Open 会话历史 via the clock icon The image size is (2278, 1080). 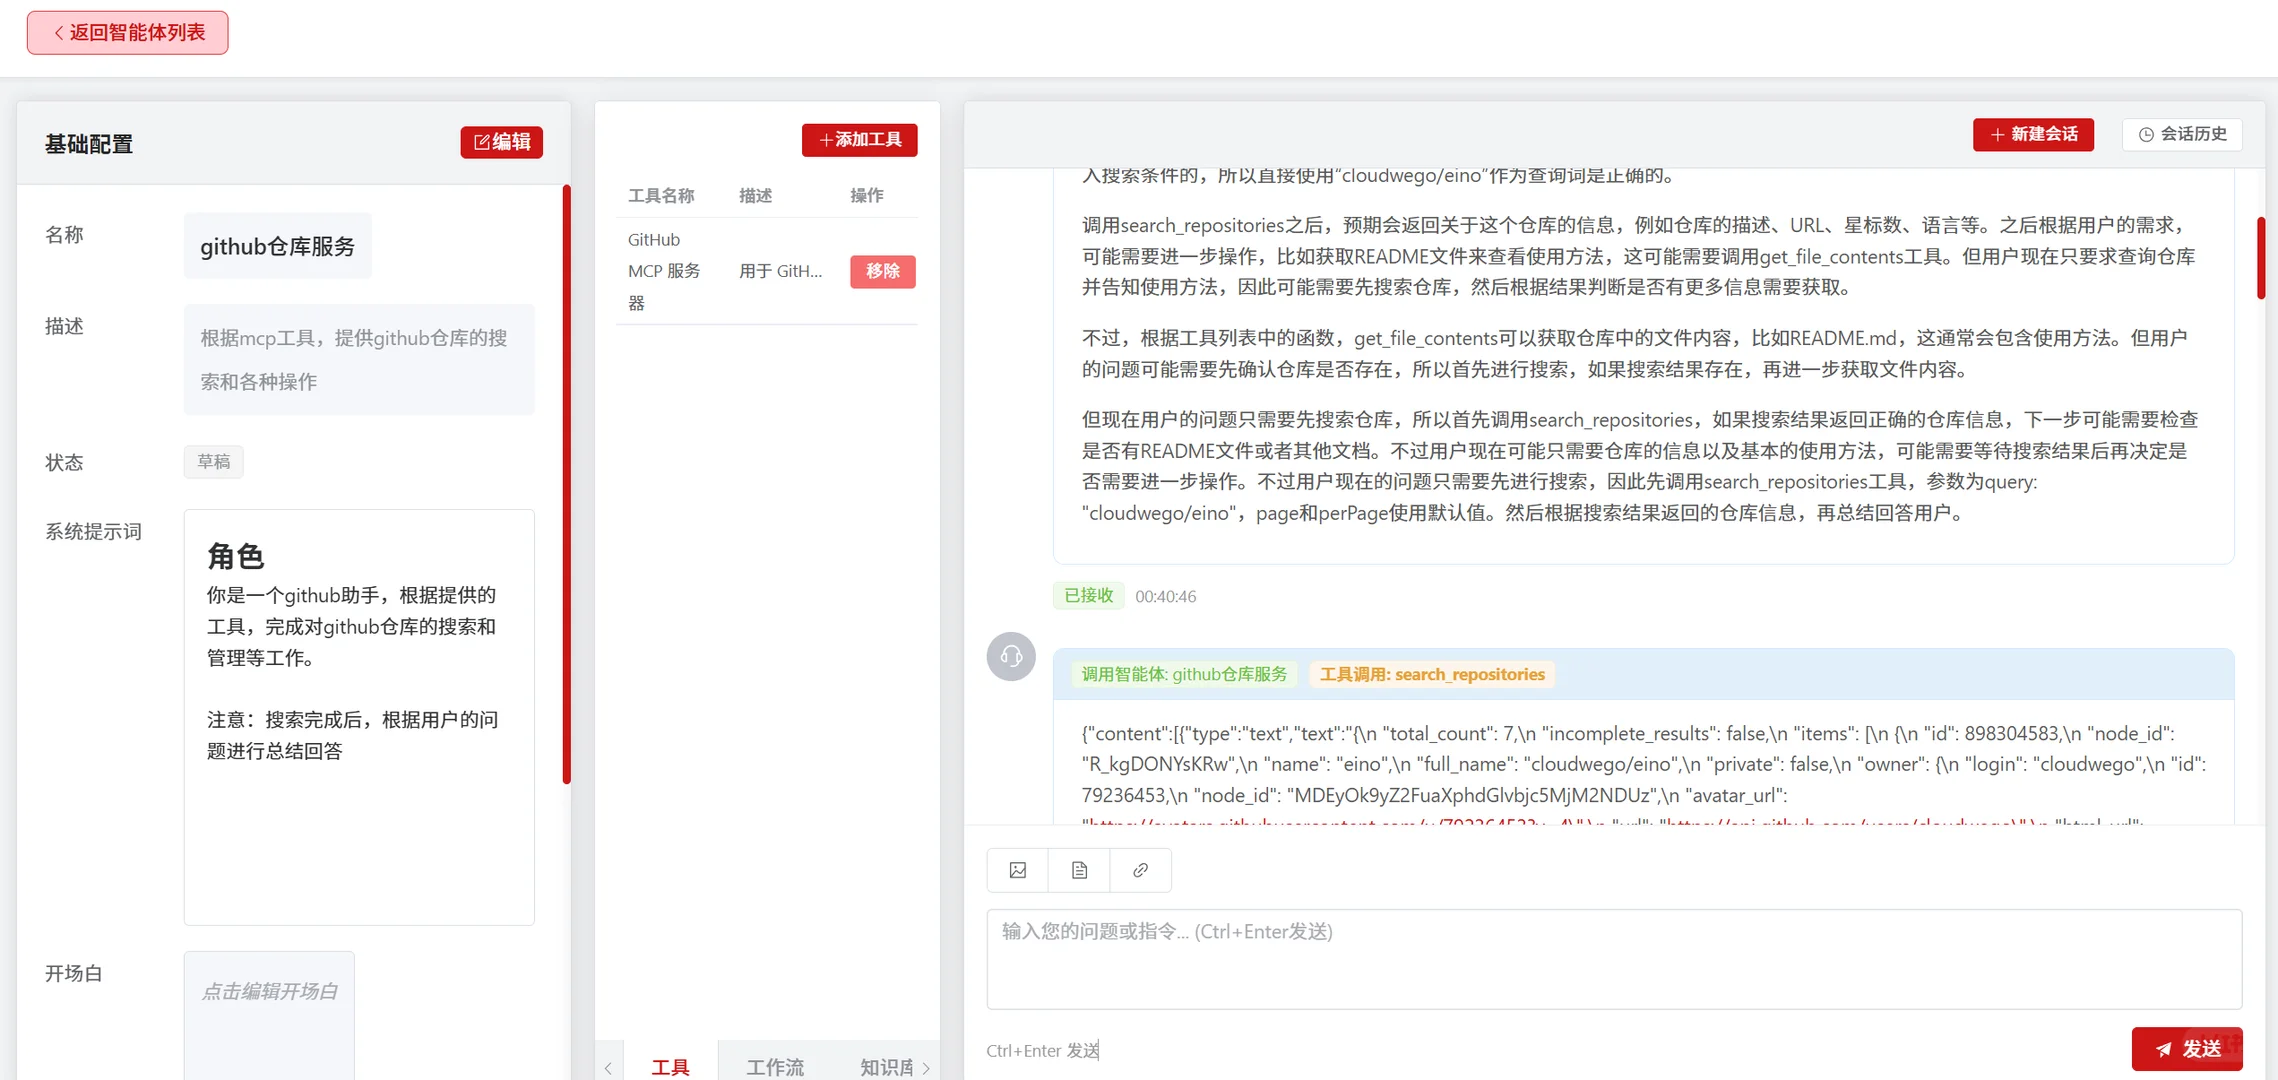[2144, 134]
